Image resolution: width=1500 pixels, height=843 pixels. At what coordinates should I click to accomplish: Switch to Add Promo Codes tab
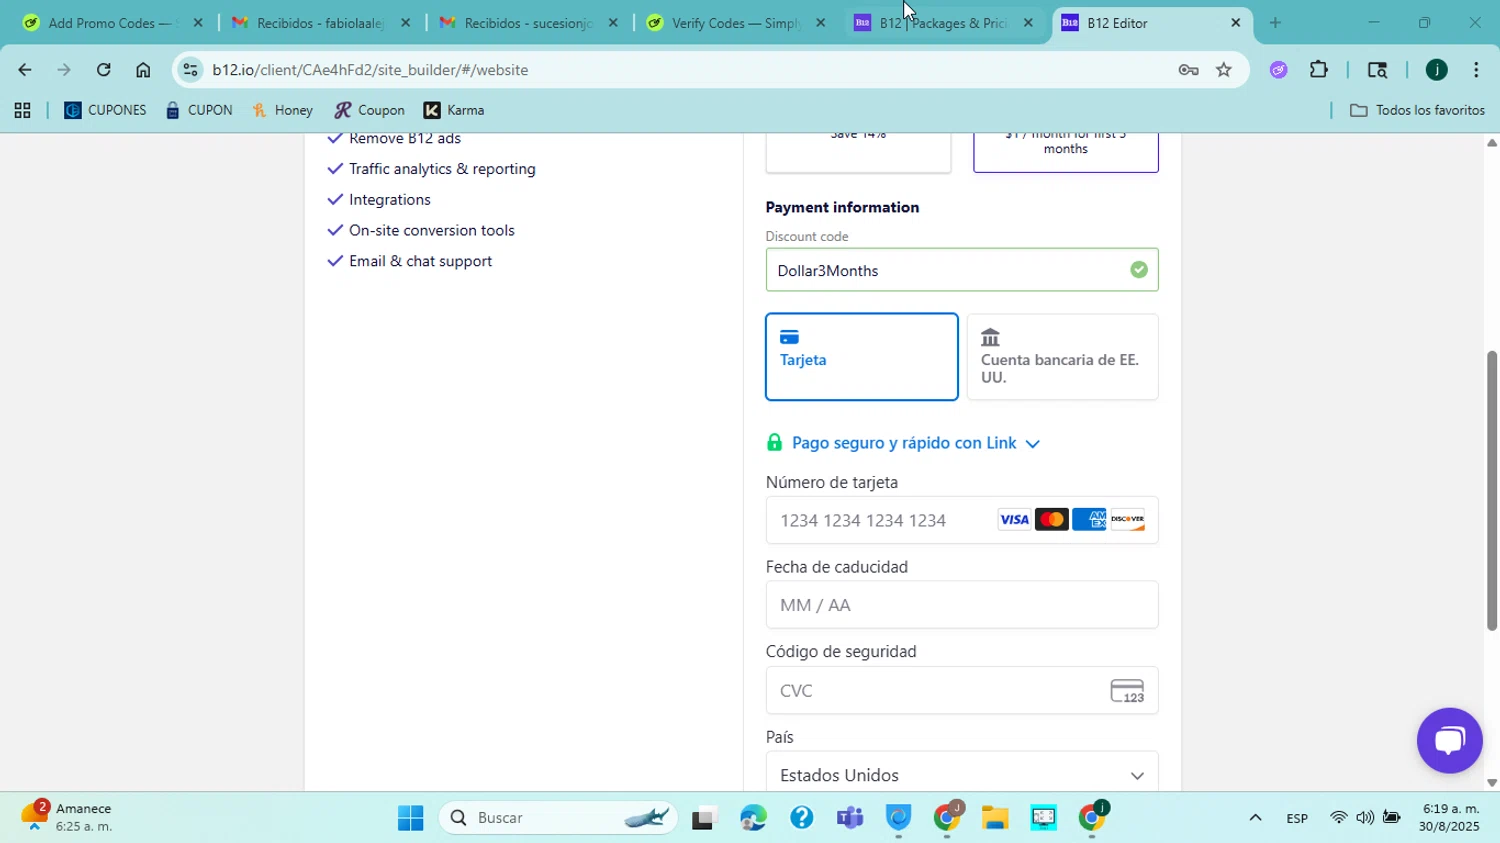tap(100, 22)
